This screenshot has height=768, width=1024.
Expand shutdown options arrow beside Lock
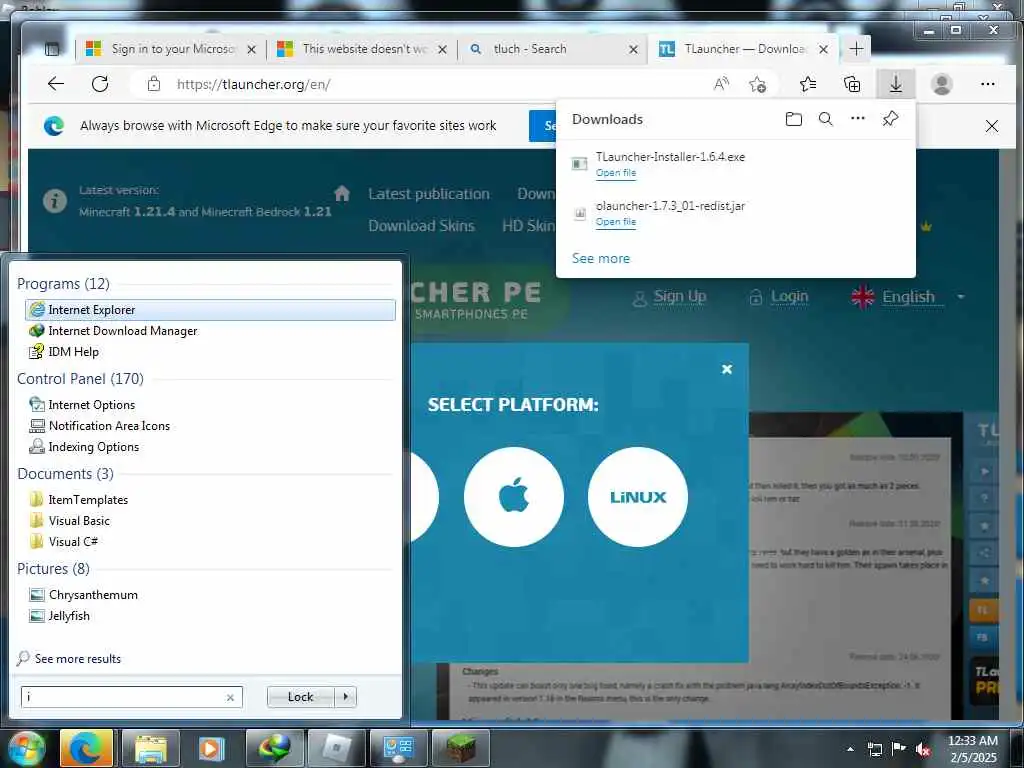pyautogui.click(x=345, y=697)
